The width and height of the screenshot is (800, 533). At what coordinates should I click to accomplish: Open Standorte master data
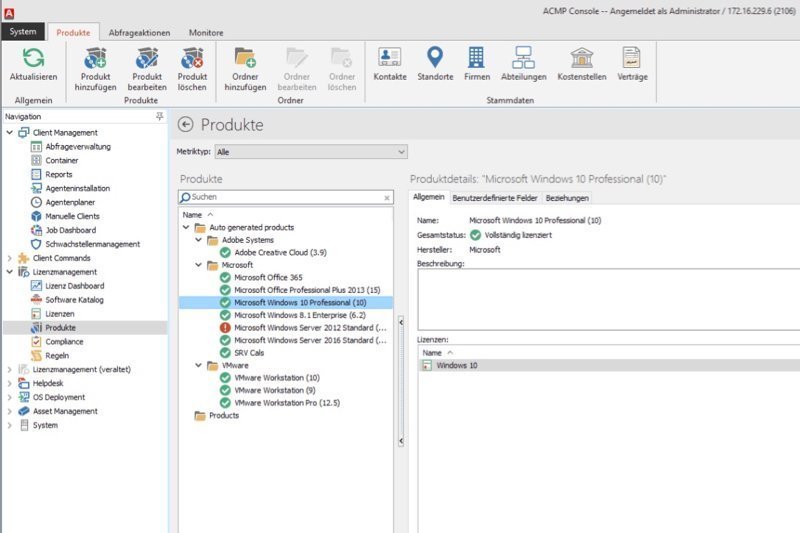(435, 64)
